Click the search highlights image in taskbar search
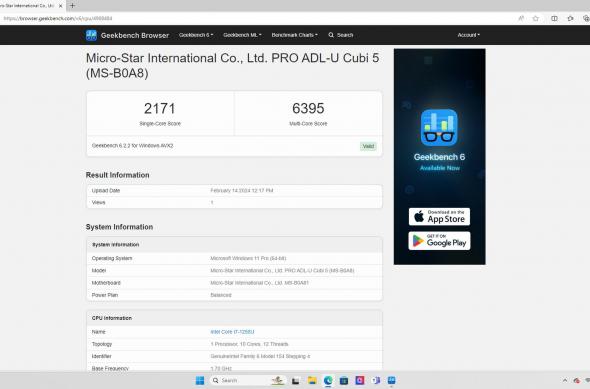The image size is (590, 389). pos(278,380)
